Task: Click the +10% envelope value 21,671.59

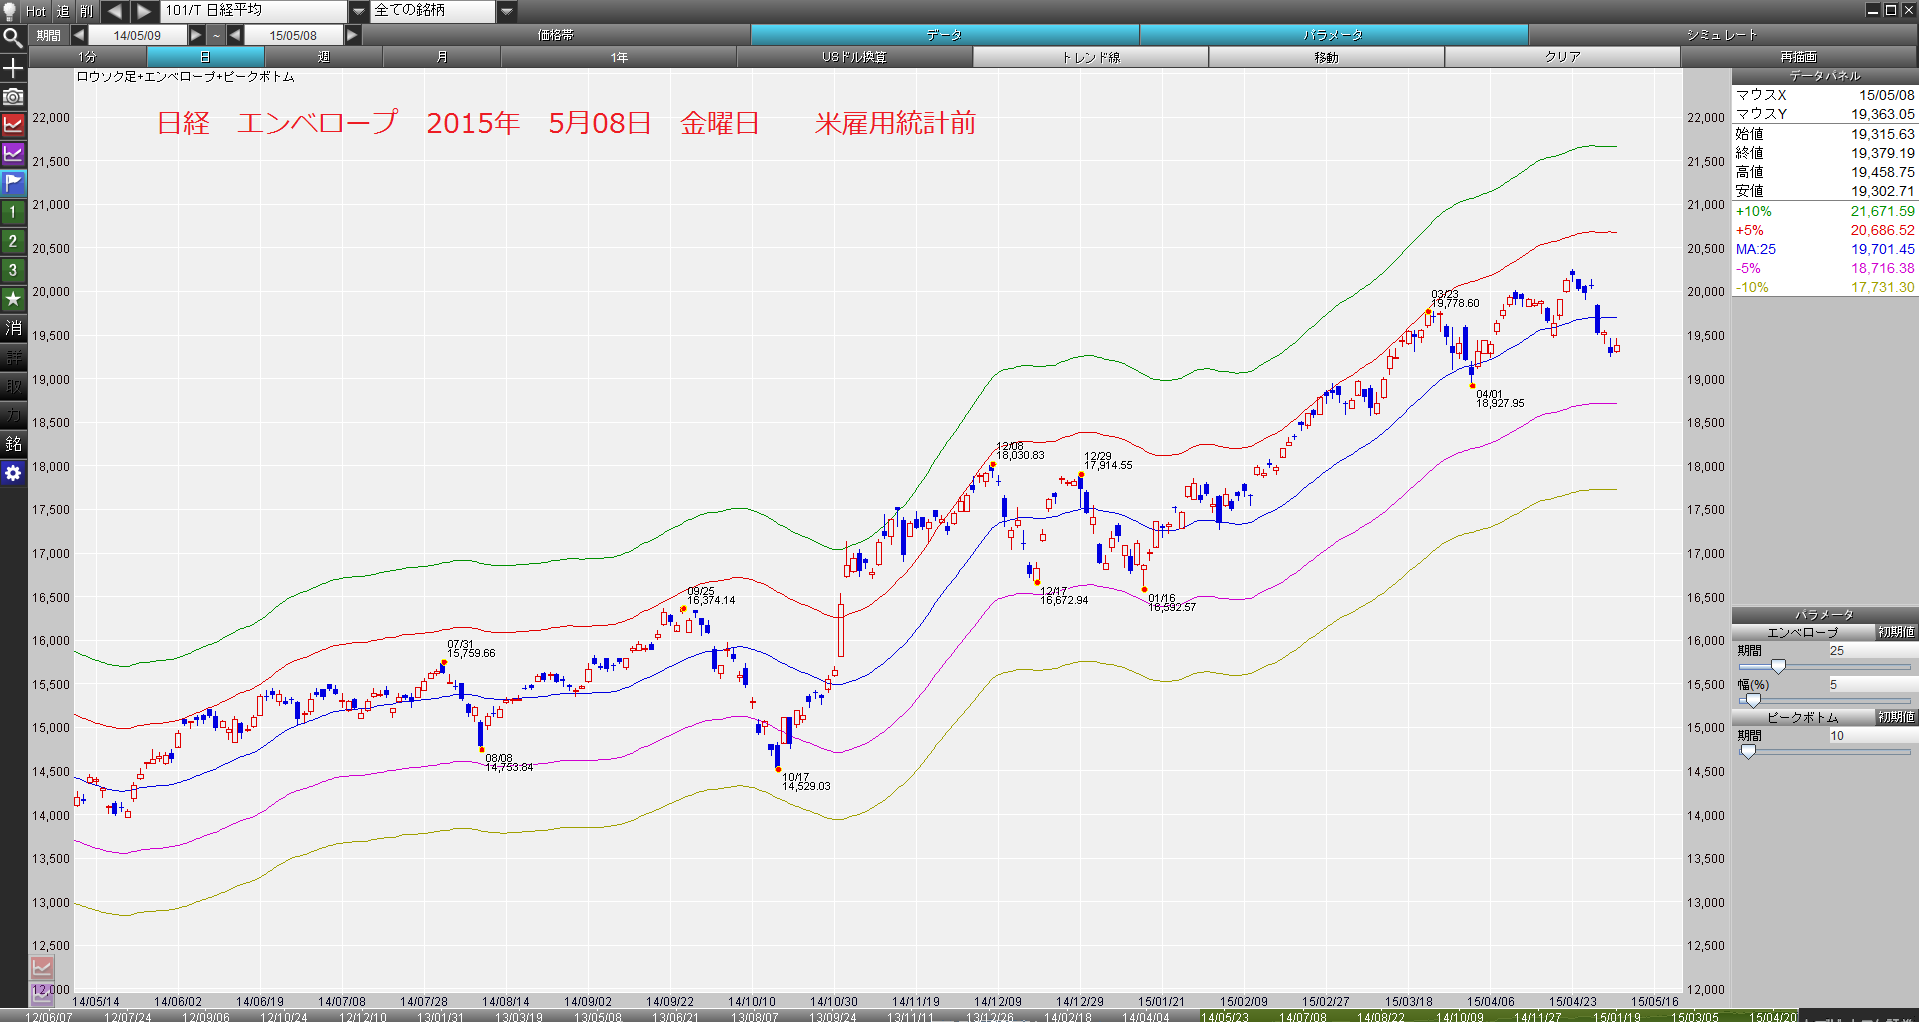Action: coord(1882,211)
